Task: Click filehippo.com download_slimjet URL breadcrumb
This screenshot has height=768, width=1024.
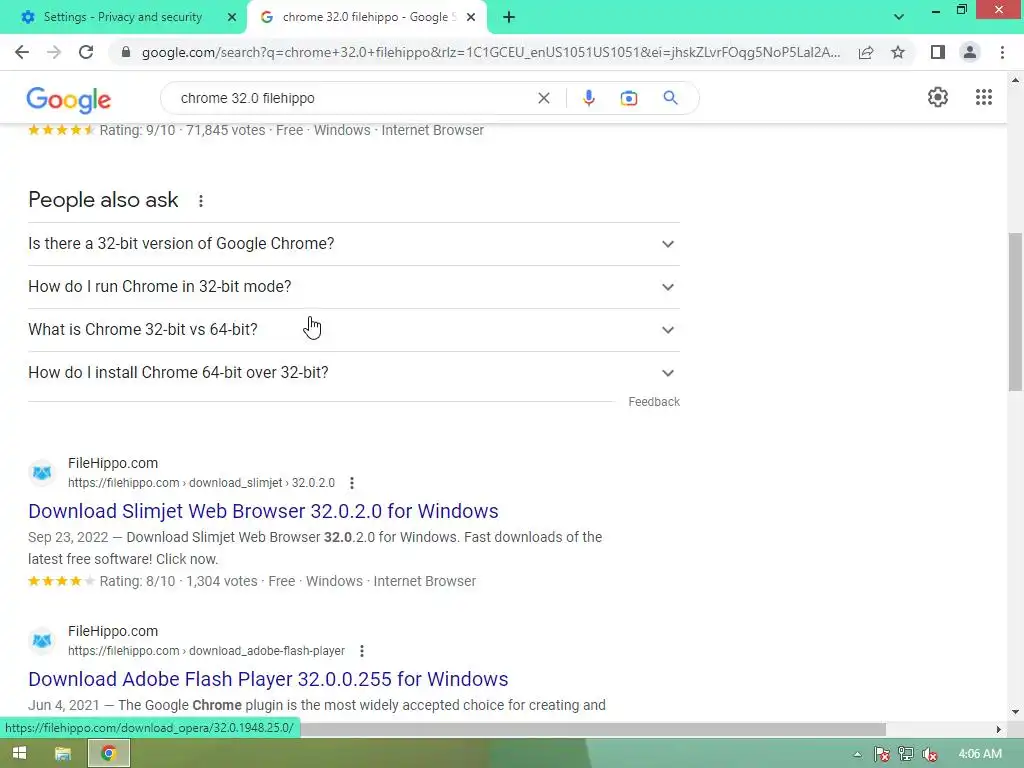Action: click(x=201, y=483)
